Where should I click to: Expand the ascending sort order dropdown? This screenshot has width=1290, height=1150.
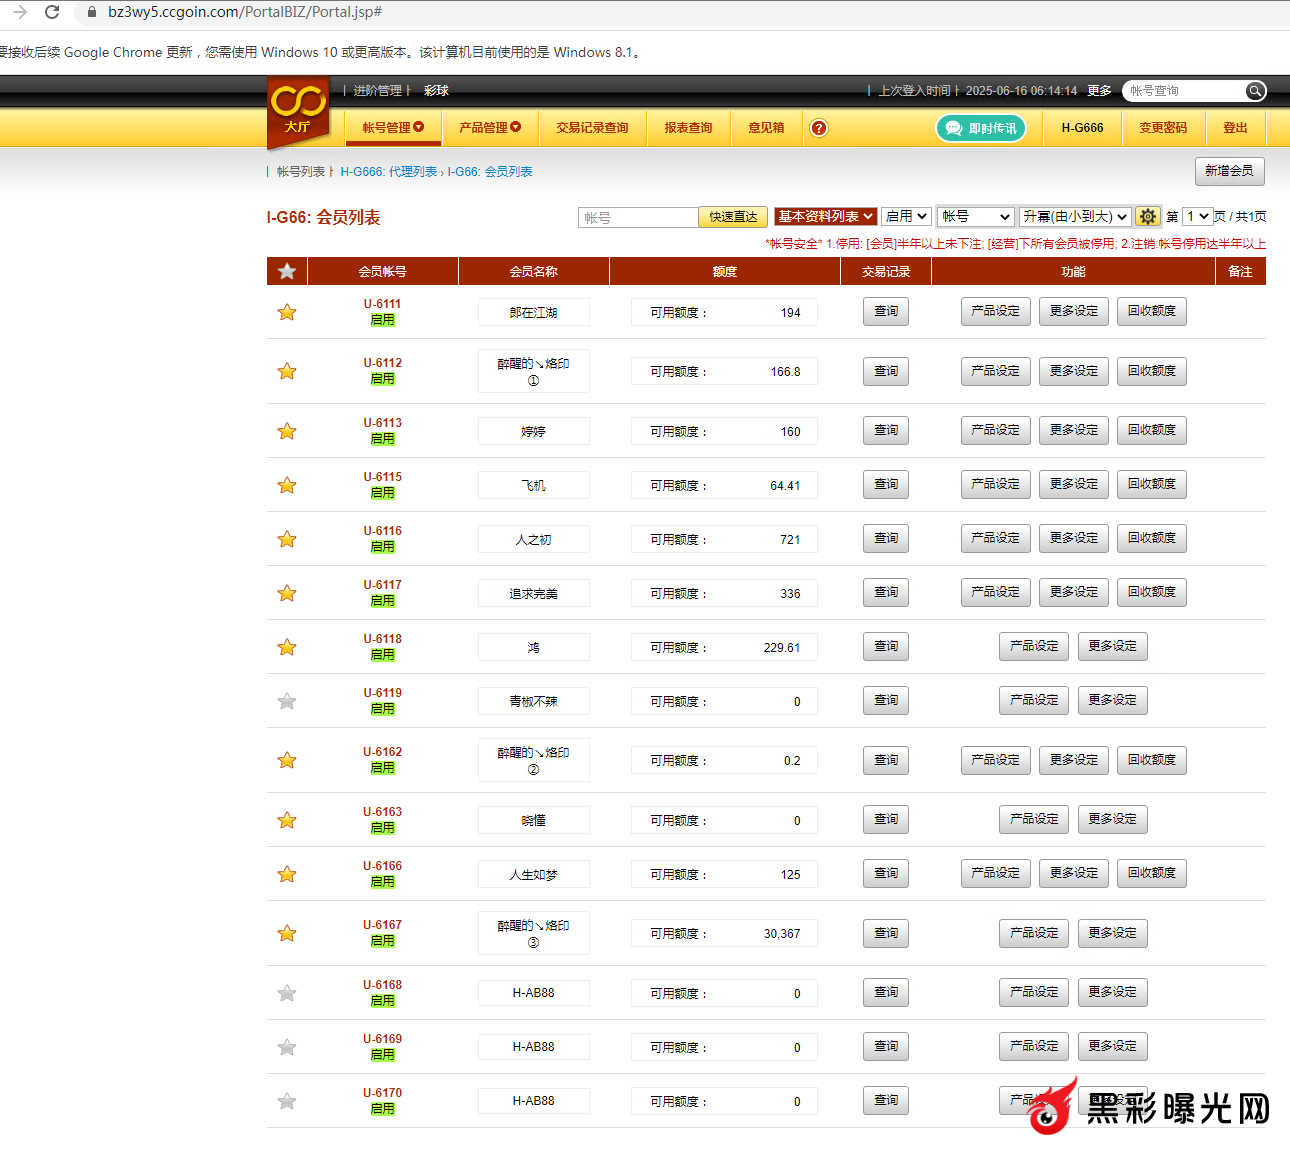pos(1075,216)
